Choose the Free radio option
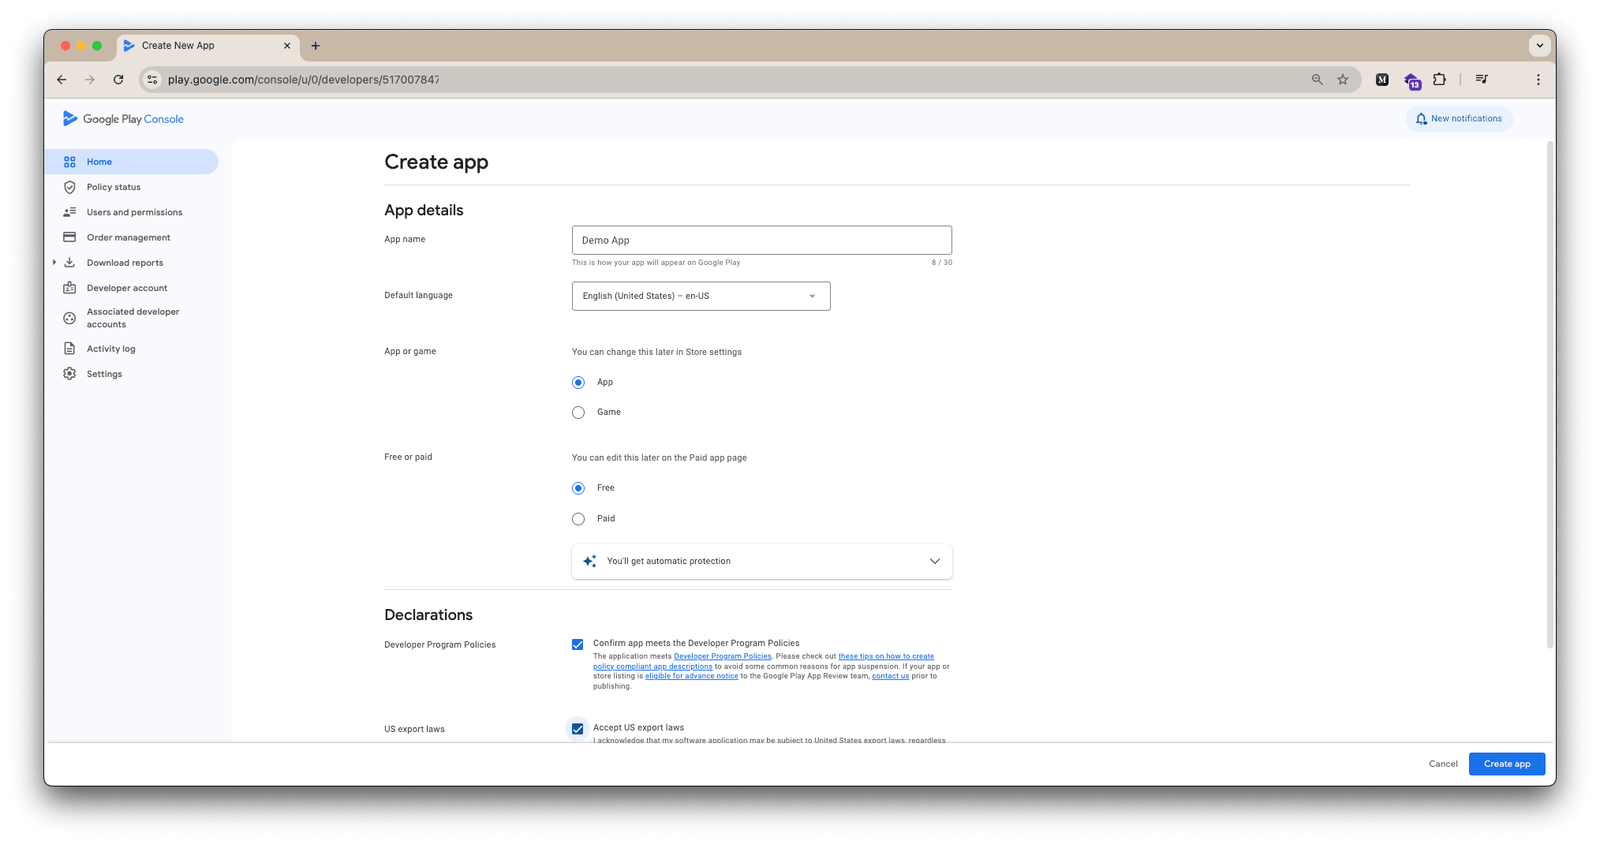 coord(578,488)
